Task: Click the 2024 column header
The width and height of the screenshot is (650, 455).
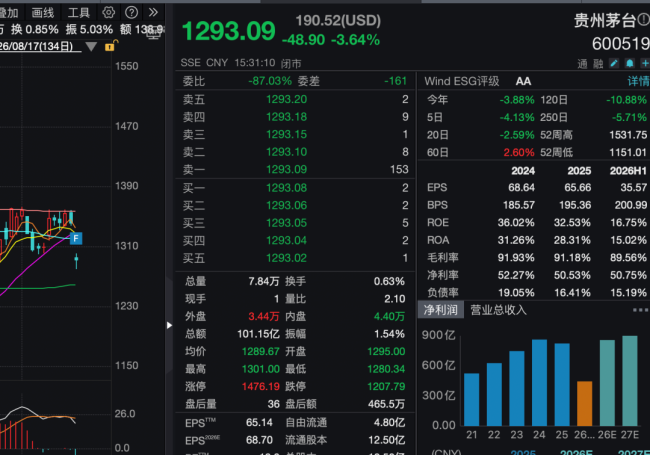Action: click(523, 171)
